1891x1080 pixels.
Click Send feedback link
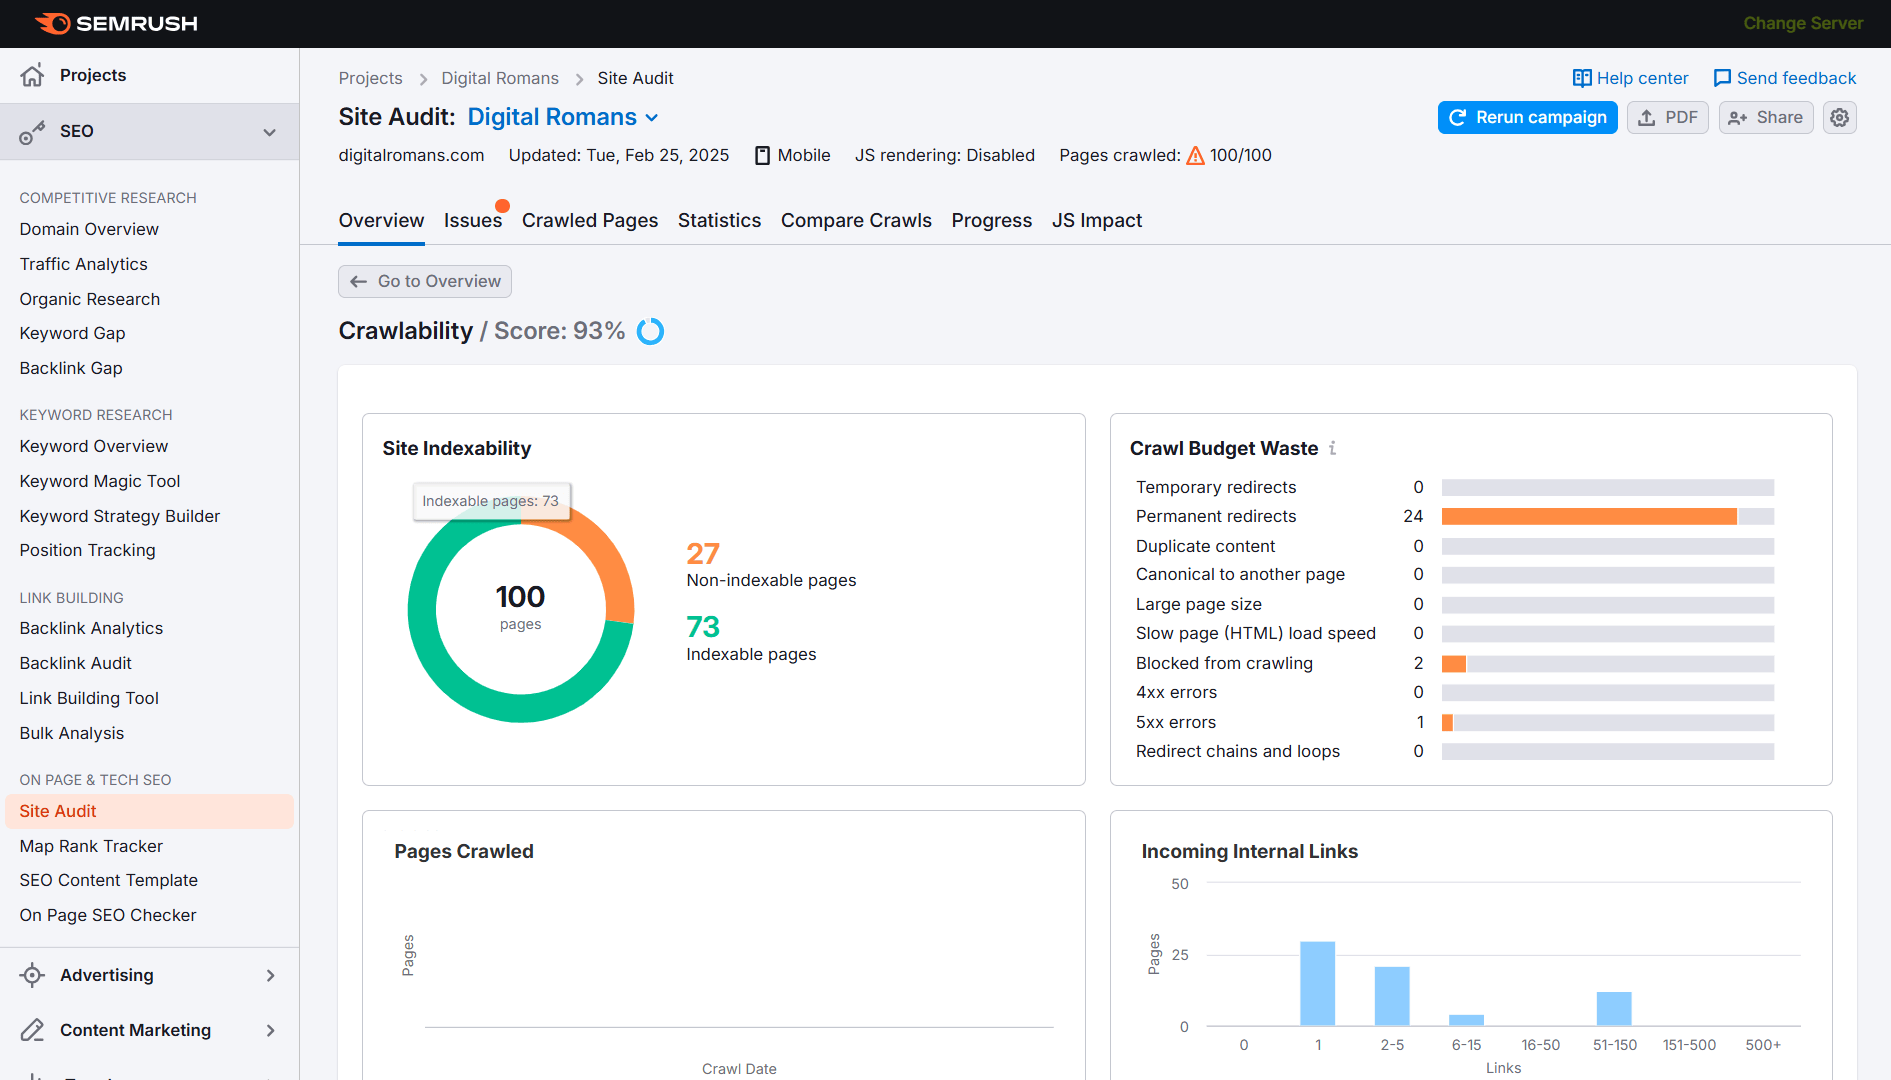(1784, 78)
